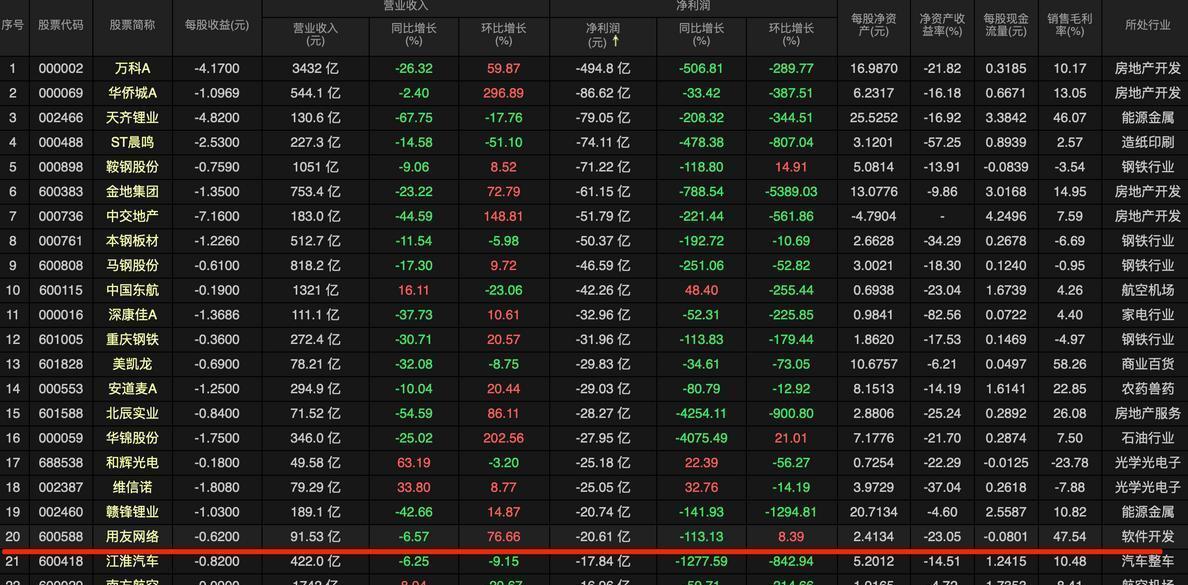
Task: Click 软件开发 industry cell
Action: click(1148, 537)
